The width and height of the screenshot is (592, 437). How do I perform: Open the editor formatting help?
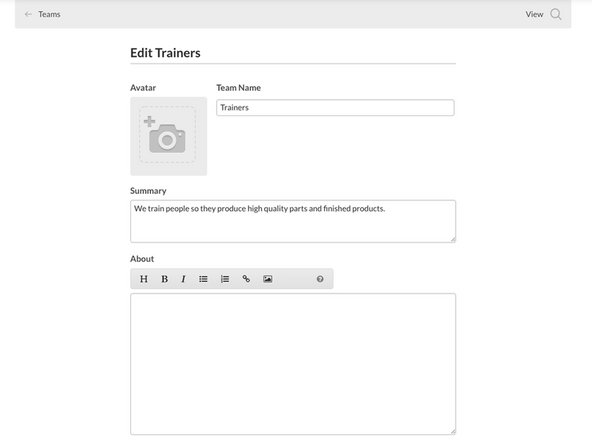320,279
